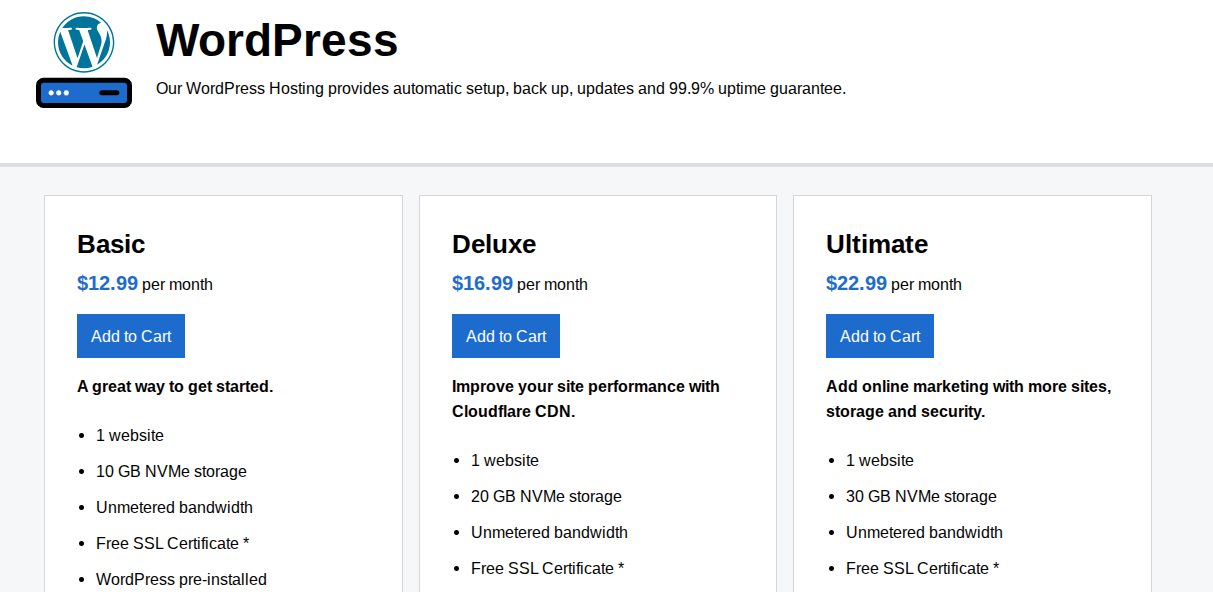Select the Basic plan title
The width and height of the screenshot is (1213, 592).
[111, 244]
